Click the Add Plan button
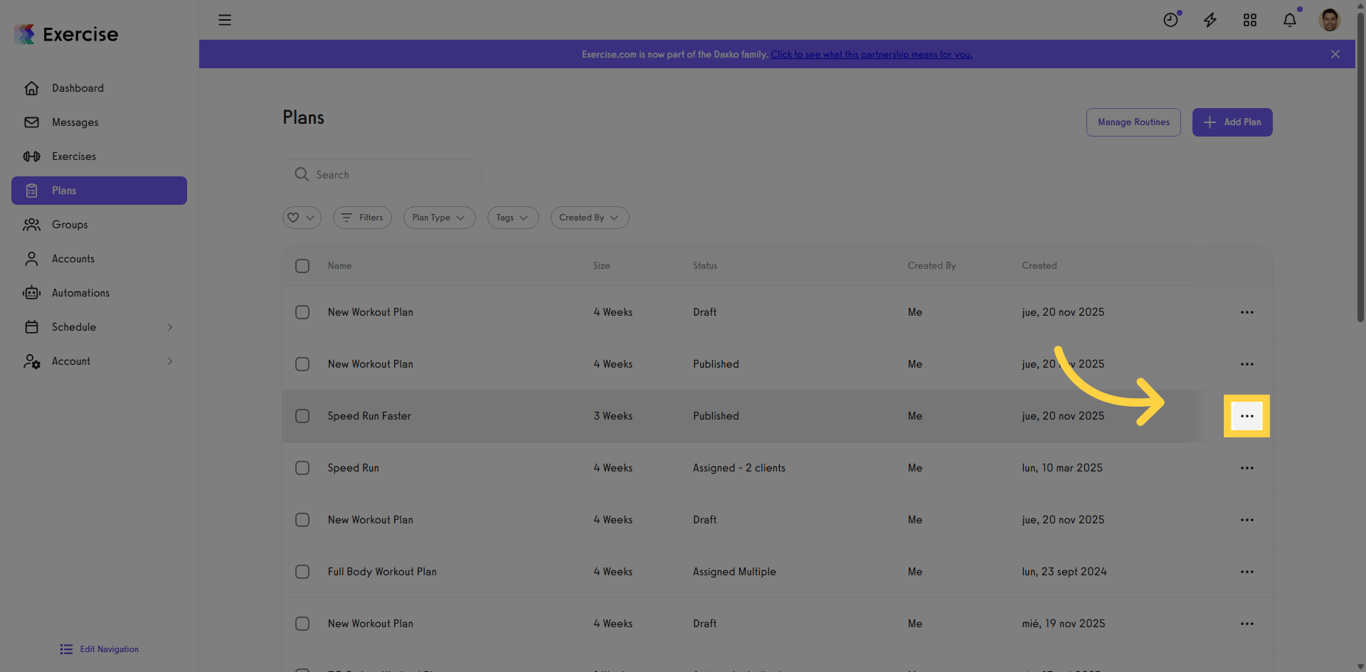 [1232, 122]
